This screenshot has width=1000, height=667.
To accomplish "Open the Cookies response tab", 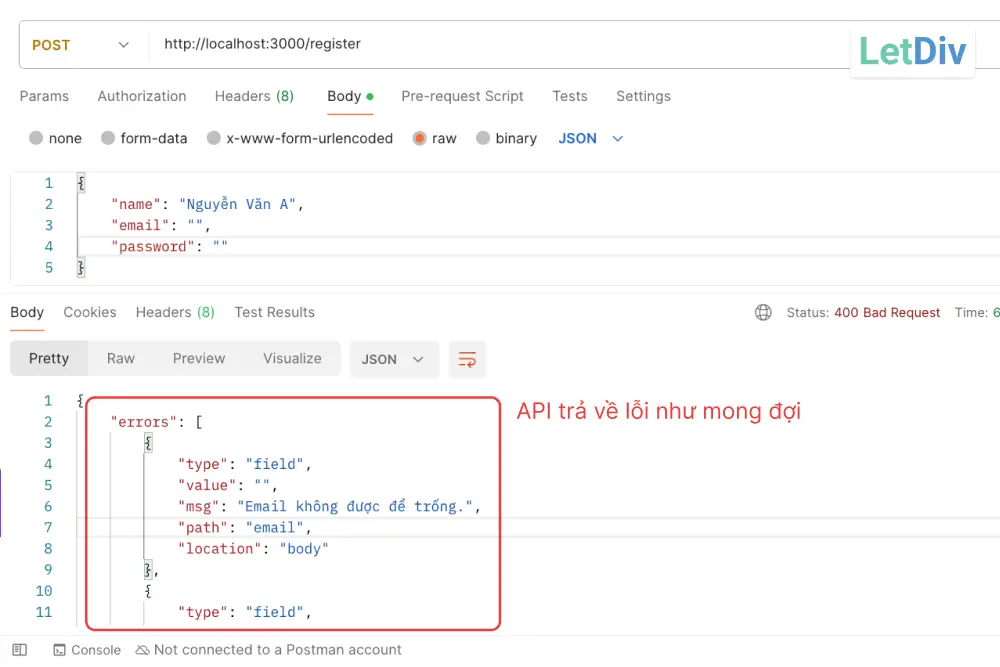I will [x=90, y=313].
